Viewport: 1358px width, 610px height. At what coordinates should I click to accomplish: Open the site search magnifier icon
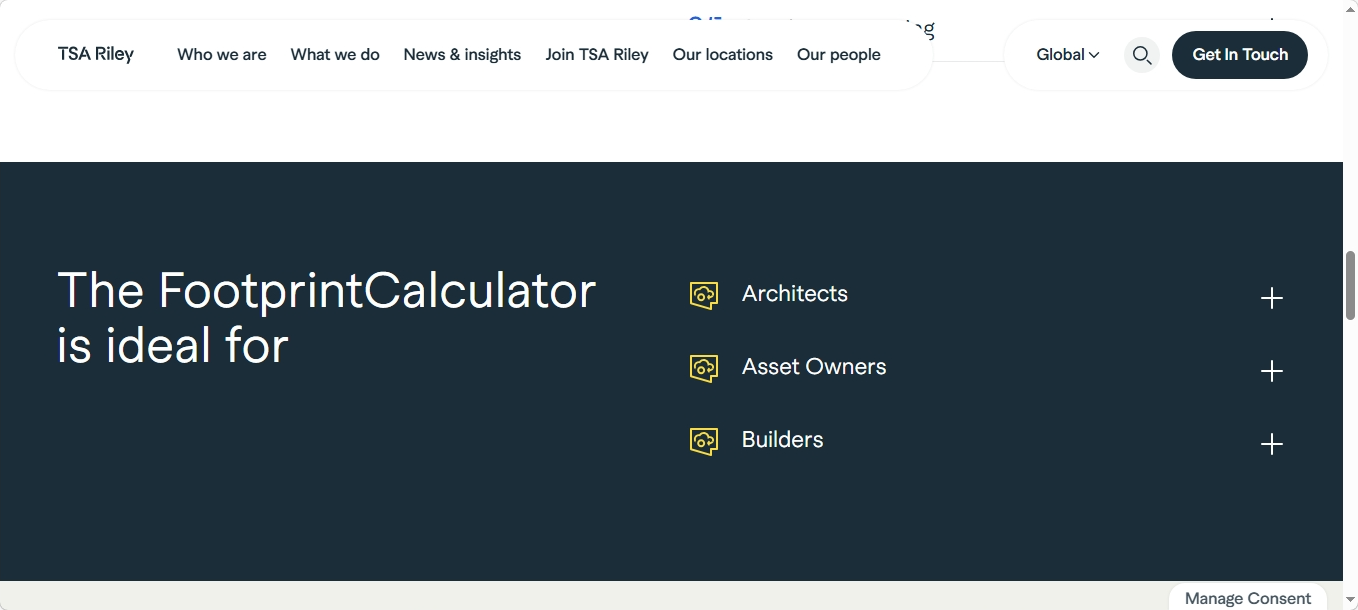pyautogui.click(x=1142, y=55)
